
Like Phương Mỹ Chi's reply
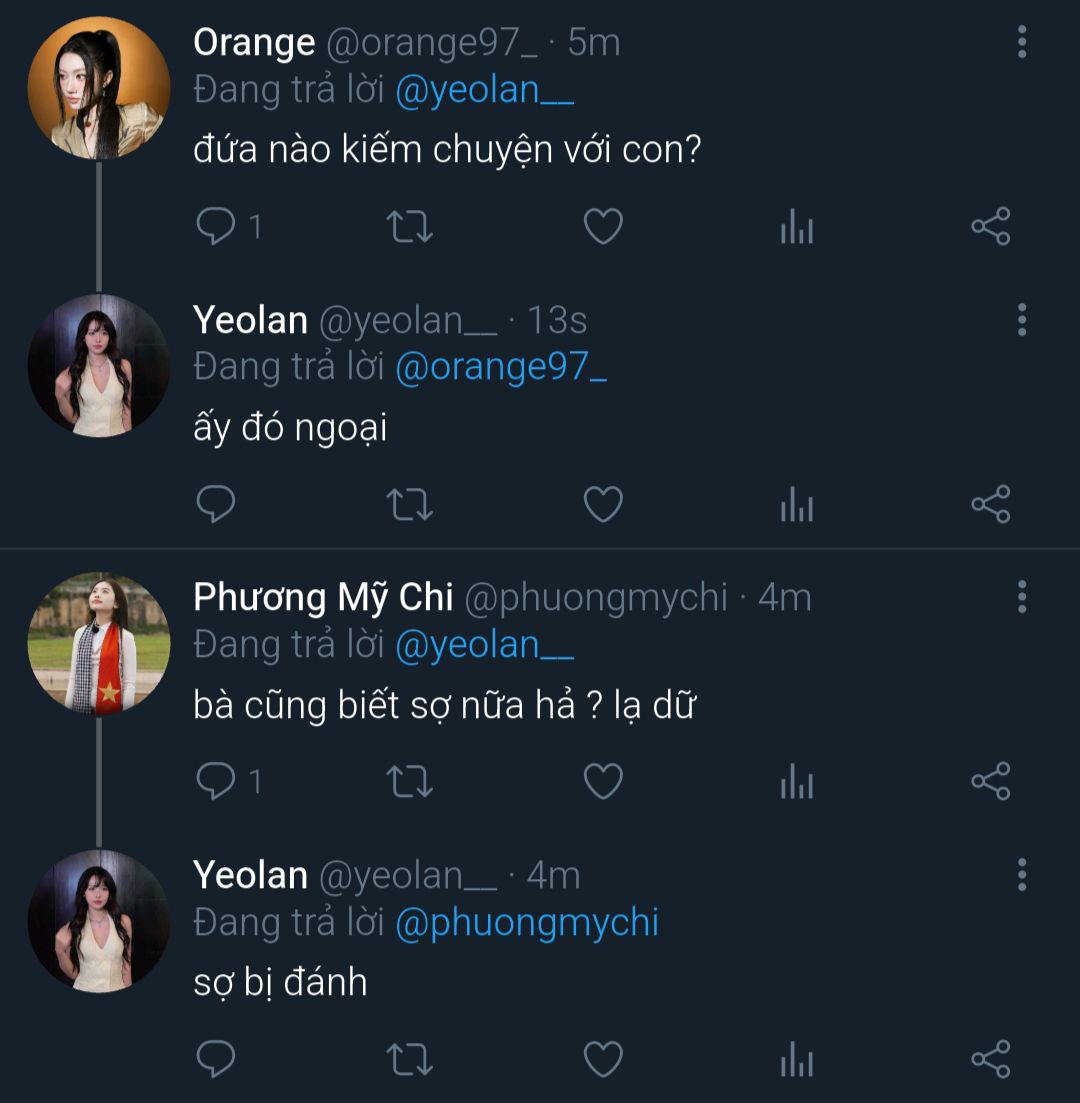(x=603, y=782)
